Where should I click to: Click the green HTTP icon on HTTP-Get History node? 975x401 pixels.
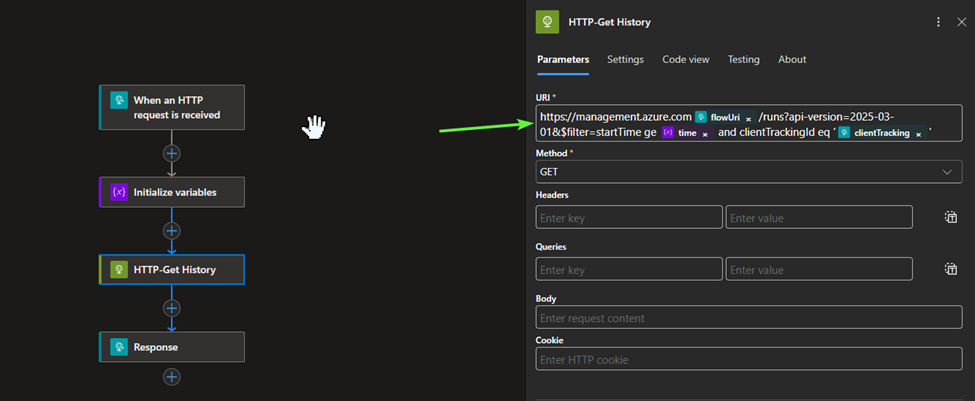[119, 269]
